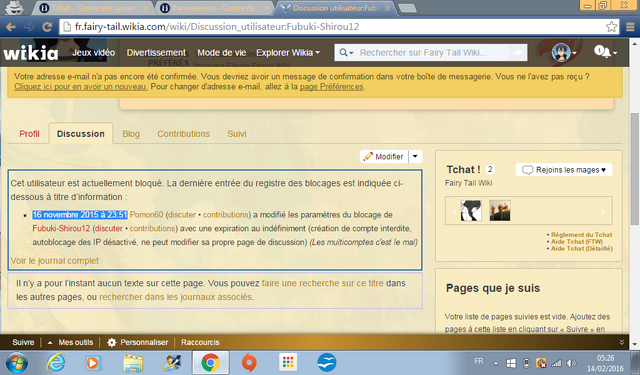Collapse the bottom Wikia toolbar chevron
Screen dimensions: 640x375
[x=622, y=342]
